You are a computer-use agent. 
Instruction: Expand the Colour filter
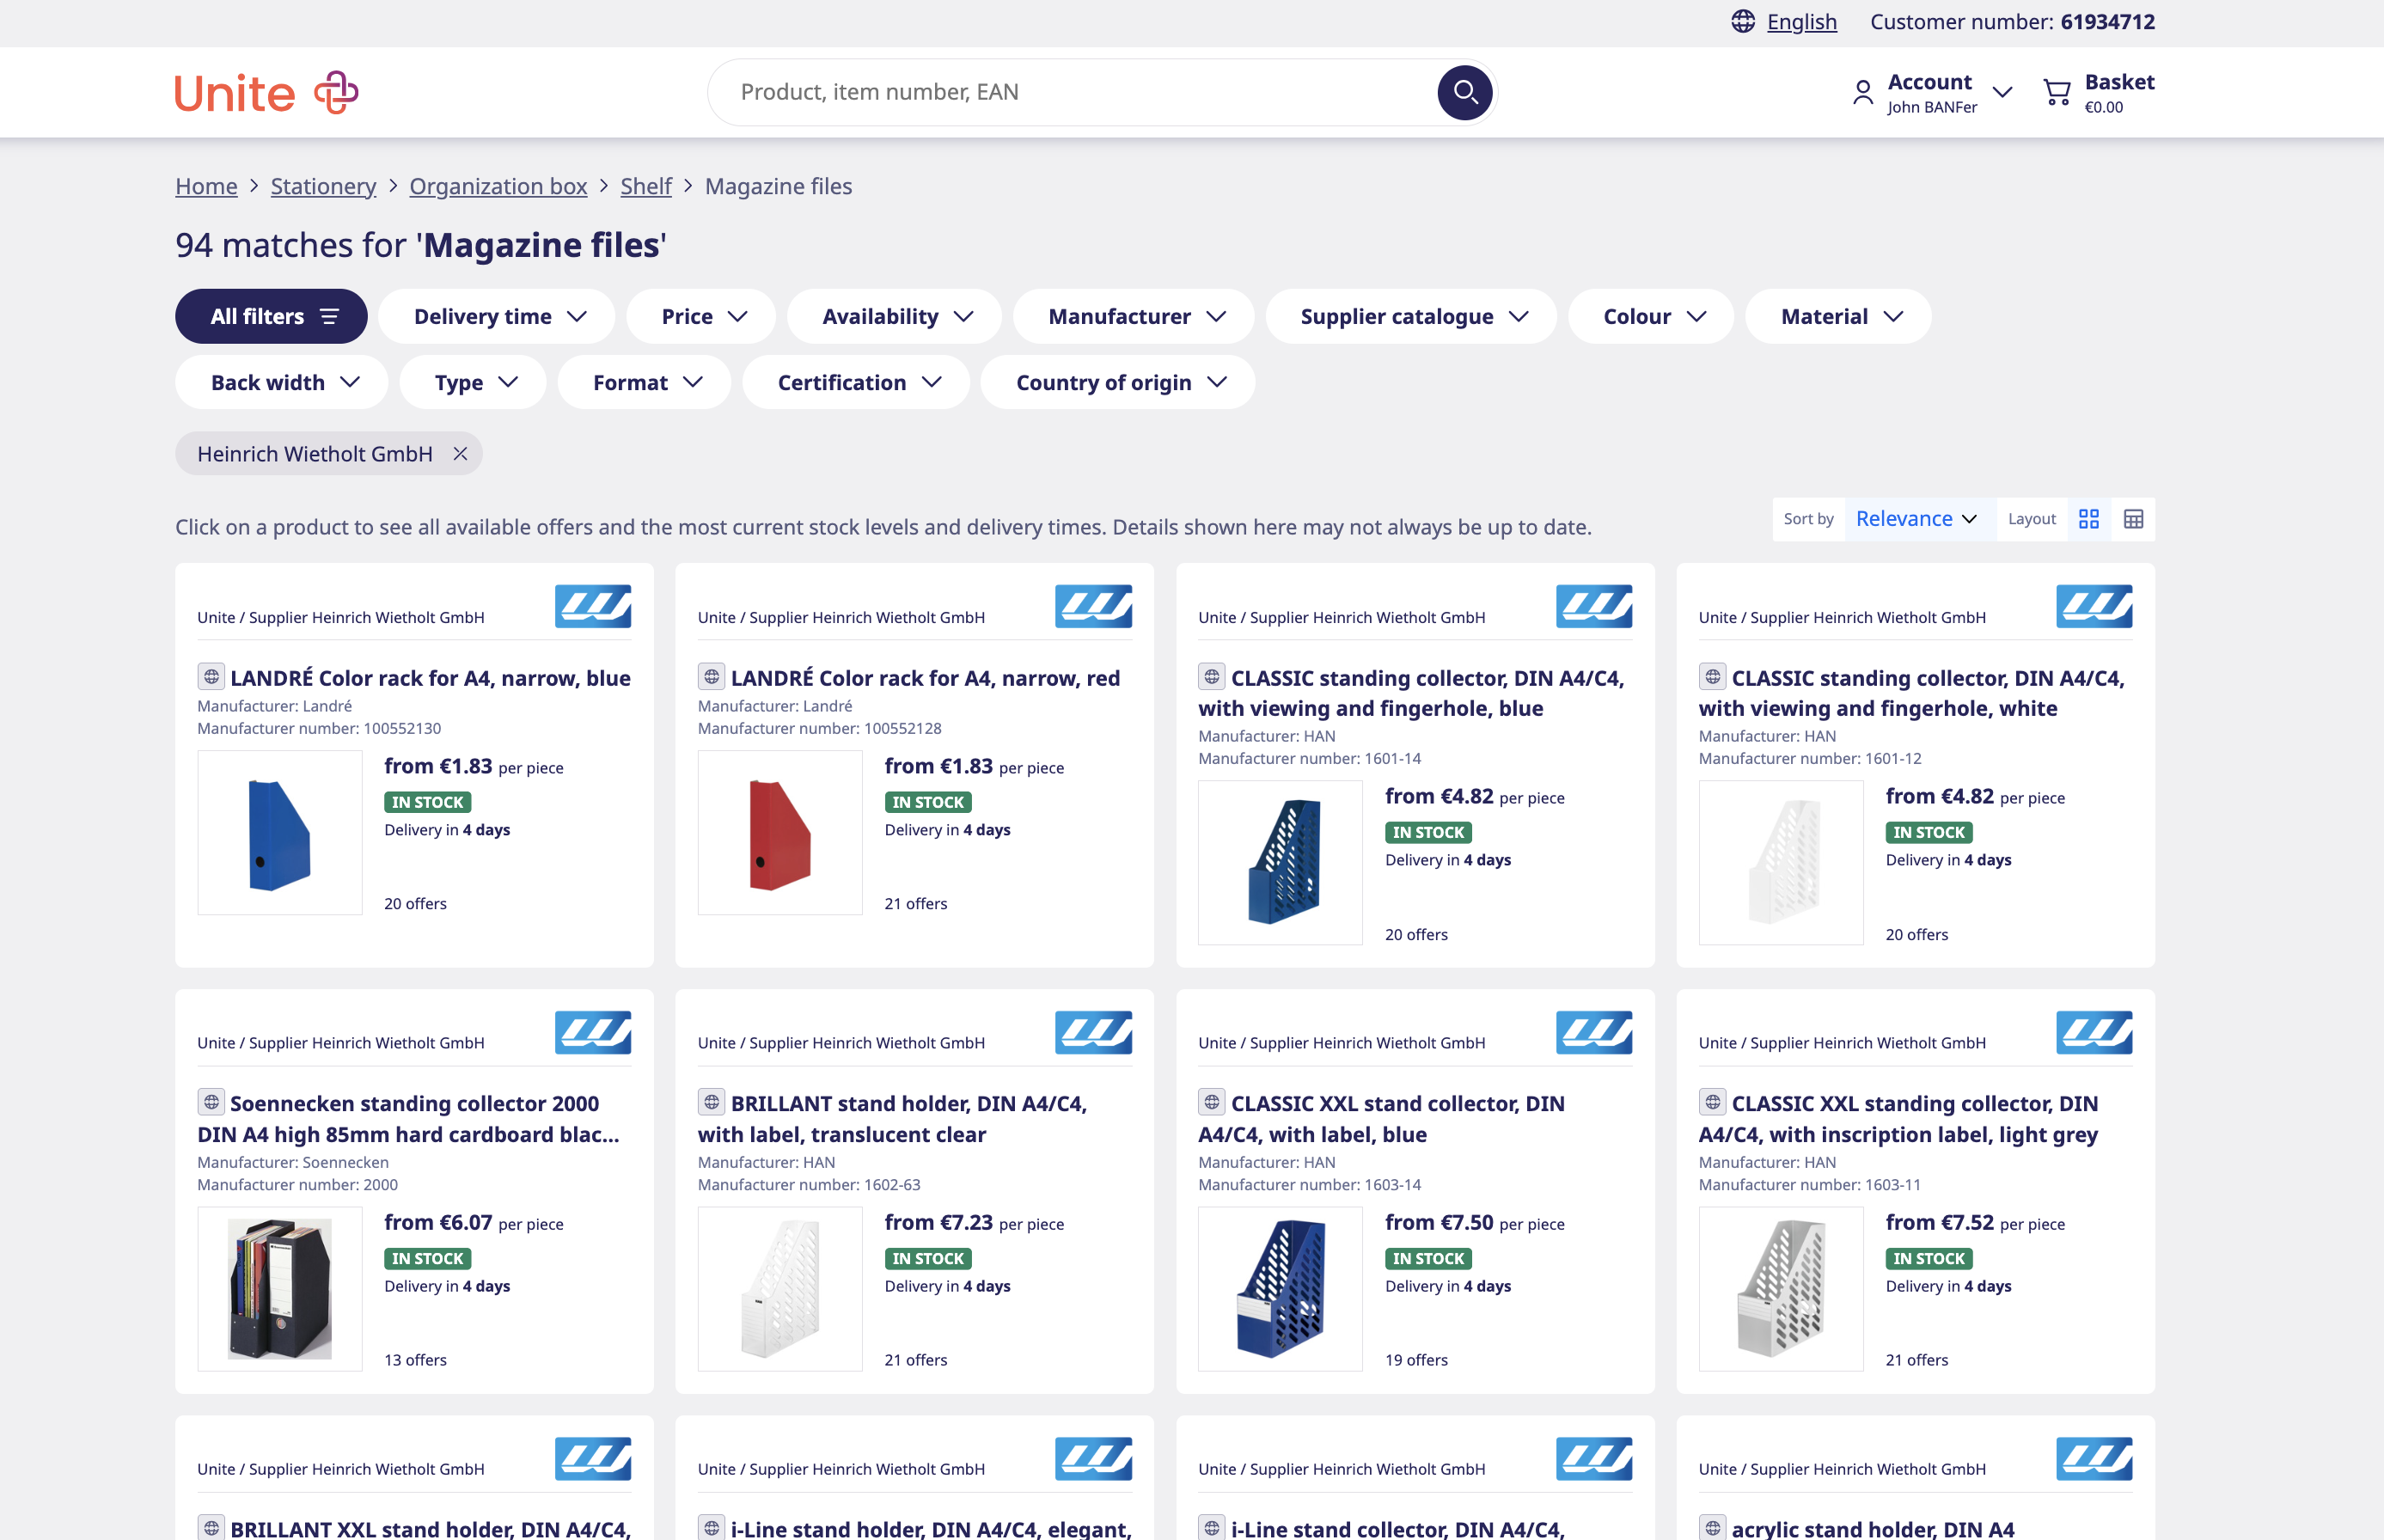[x=1651, y=316]
